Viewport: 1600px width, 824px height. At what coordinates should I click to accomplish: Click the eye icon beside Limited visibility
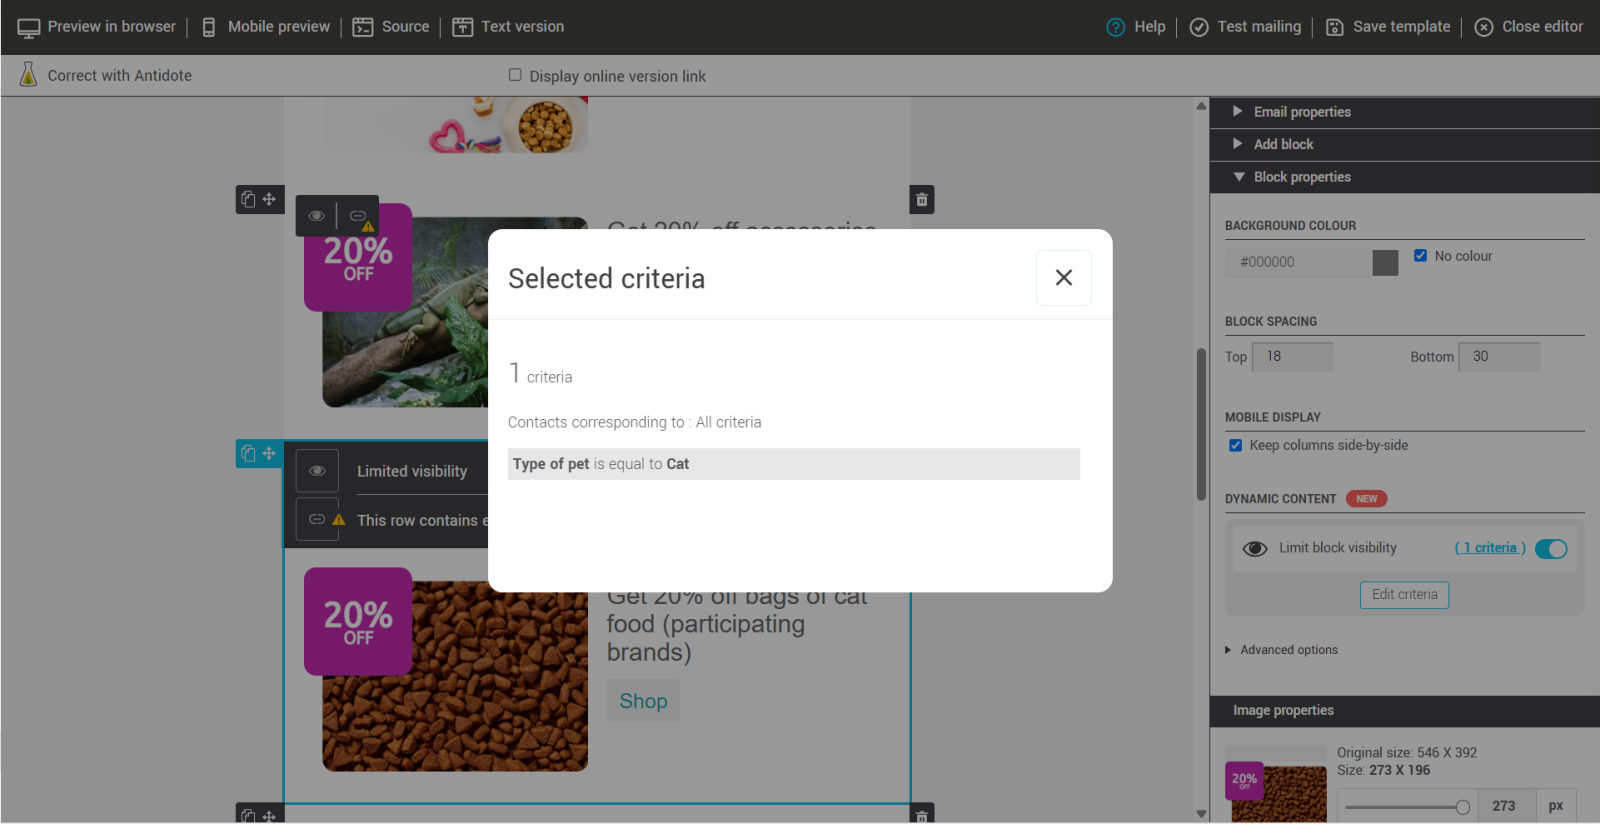(x=317, y=471)
